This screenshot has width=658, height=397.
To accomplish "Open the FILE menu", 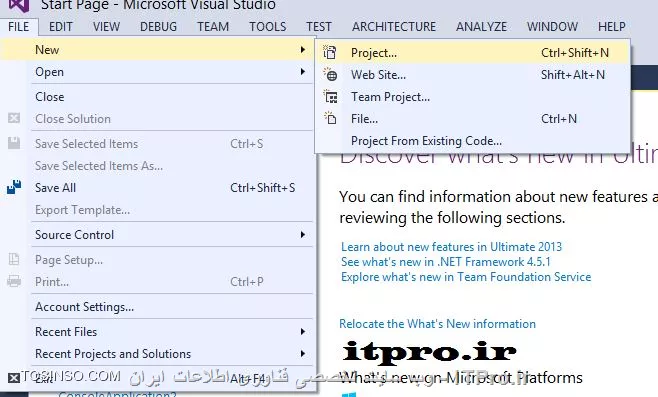I will click(x=19, y=27).
